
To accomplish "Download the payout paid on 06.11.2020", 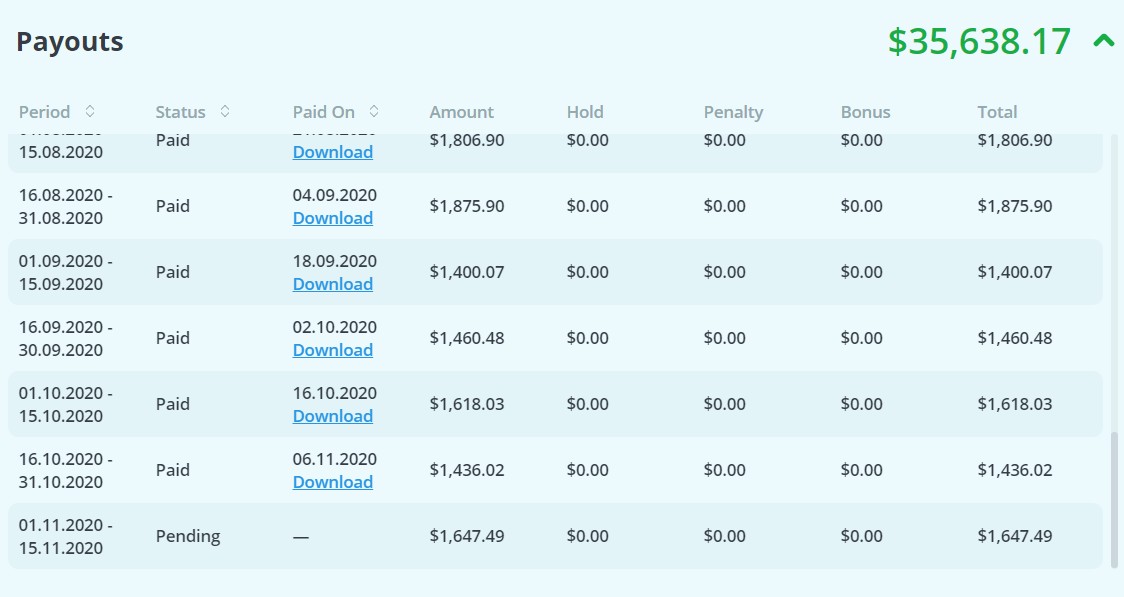I will coord(333,482).
